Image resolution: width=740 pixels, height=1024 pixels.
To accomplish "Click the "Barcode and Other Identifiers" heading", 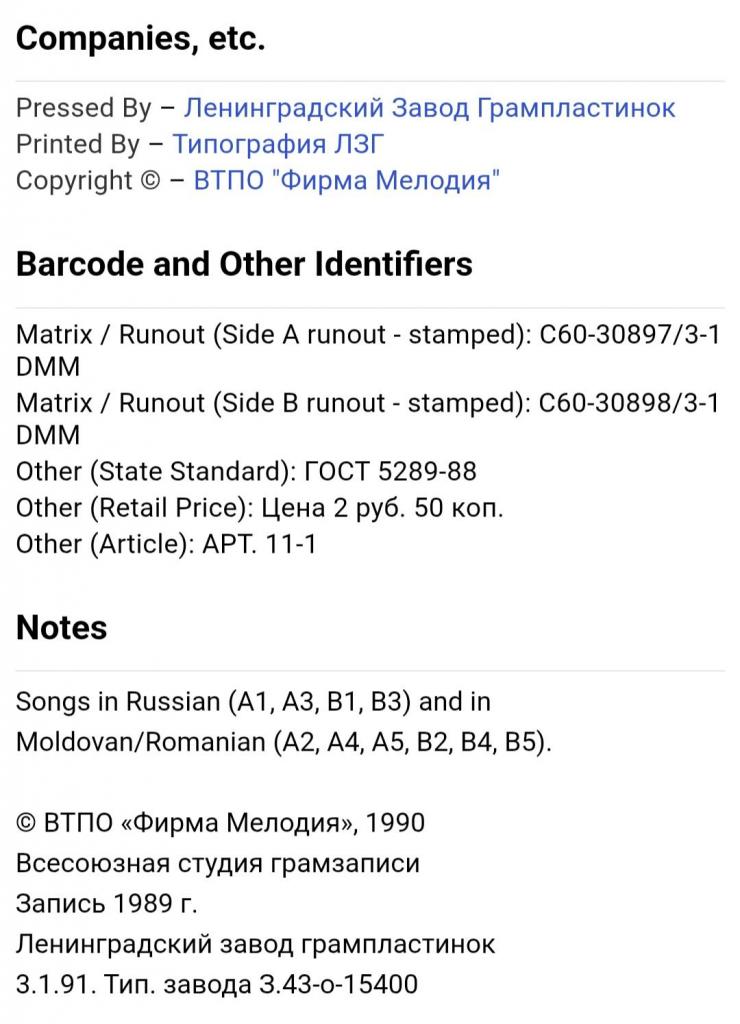I will [x=244, y=264].
